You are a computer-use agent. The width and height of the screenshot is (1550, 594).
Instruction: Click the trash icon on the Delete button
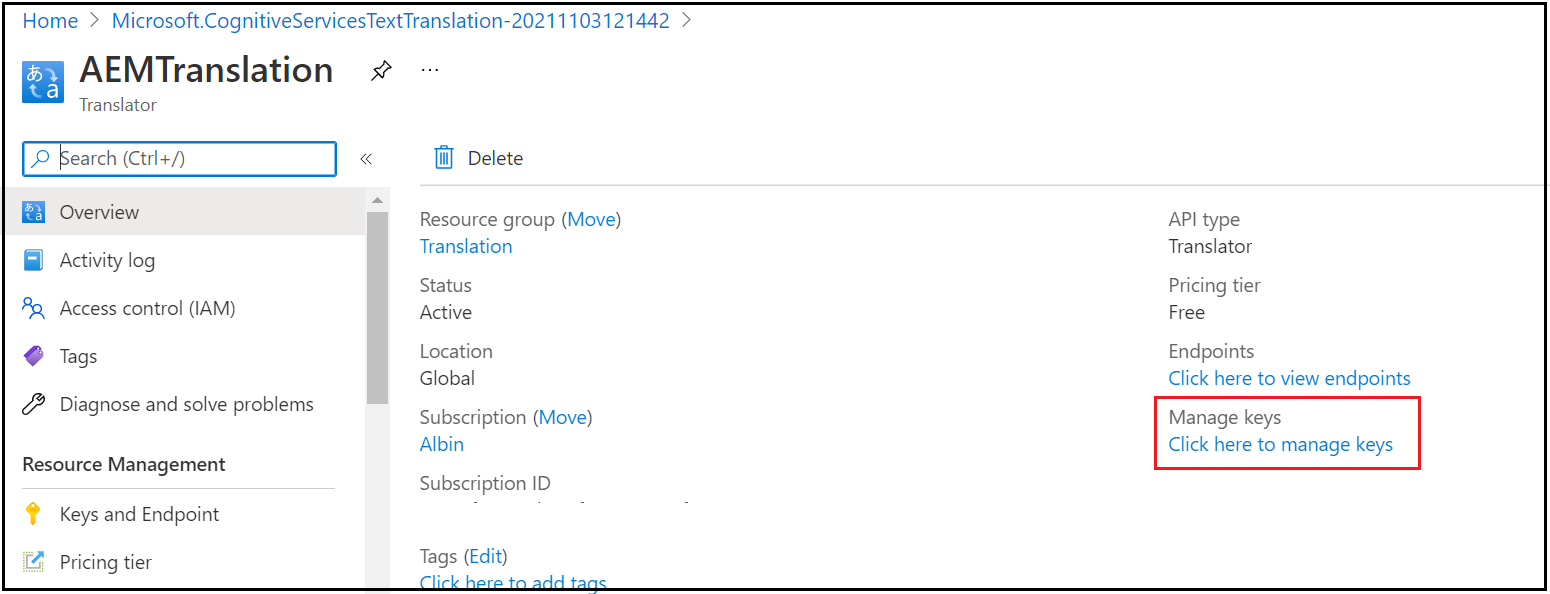click(443, 158)
